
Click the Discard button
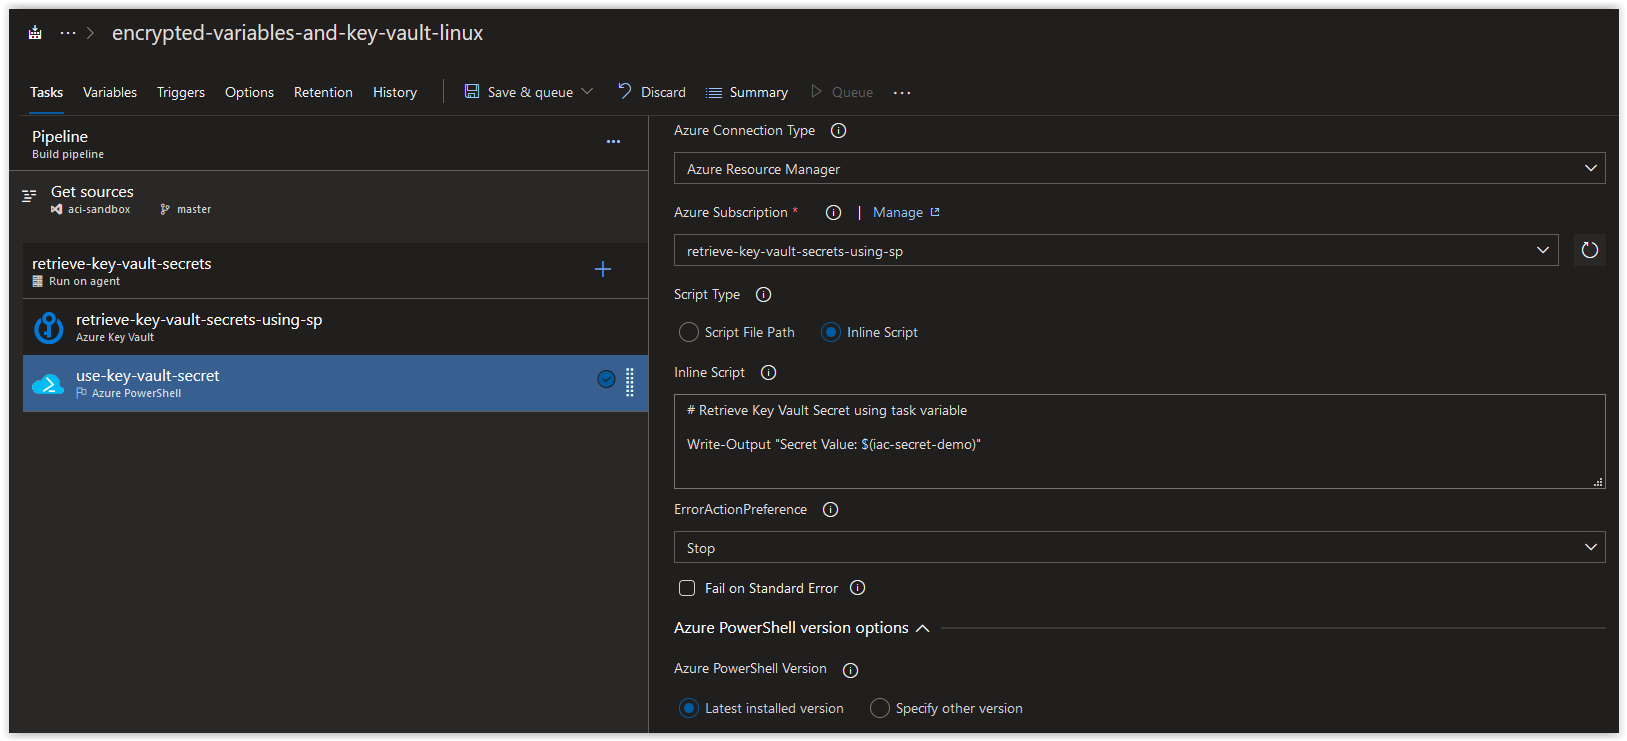652,92
